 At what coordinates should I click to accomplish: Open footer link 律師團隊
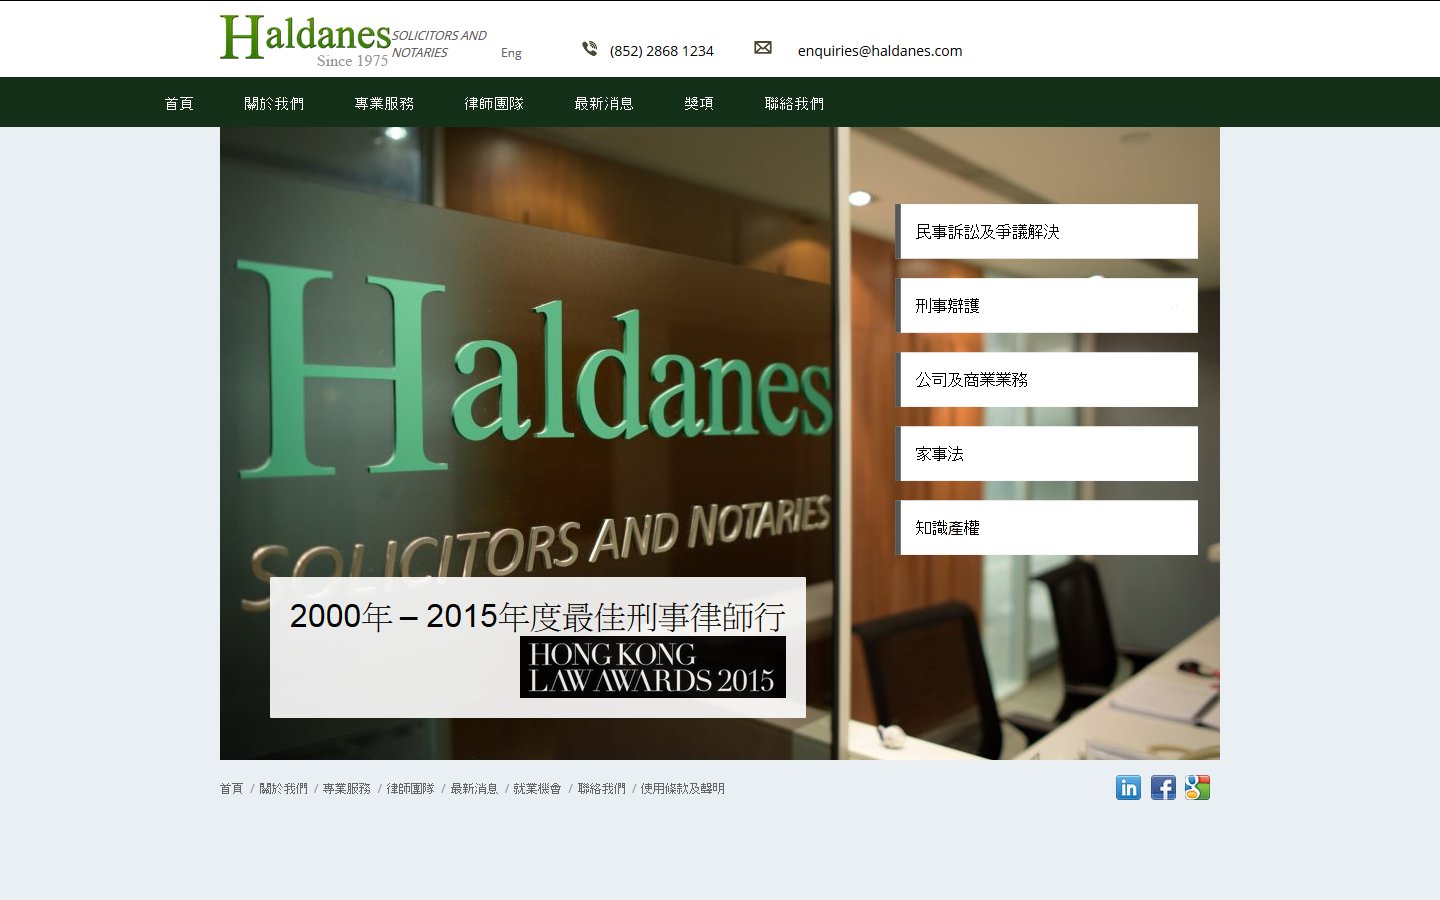(x=410, y=789)
